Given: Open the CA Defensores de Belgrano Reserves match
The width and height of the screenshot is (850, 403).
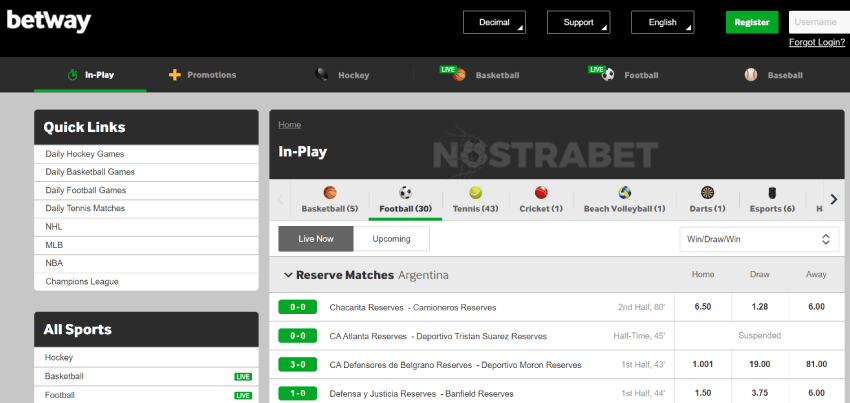Looking at the screenshot, I should click(x=455, y=365).
